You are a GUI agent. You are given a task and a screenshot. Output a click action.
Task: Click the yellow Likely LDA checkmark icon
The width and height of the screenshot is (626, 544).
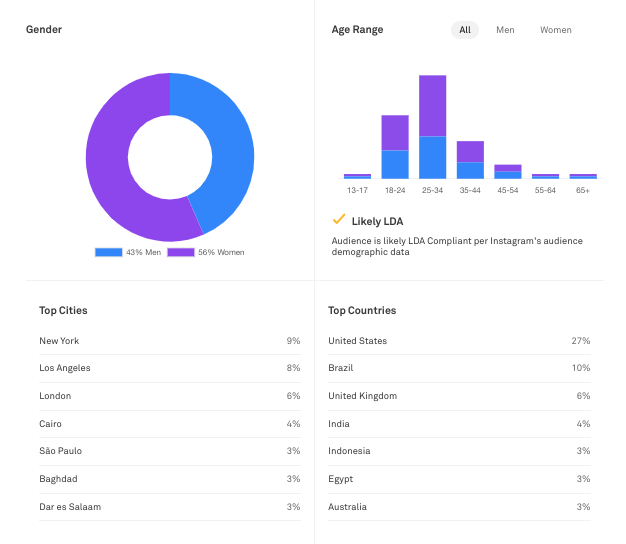(x=339, y=219)
